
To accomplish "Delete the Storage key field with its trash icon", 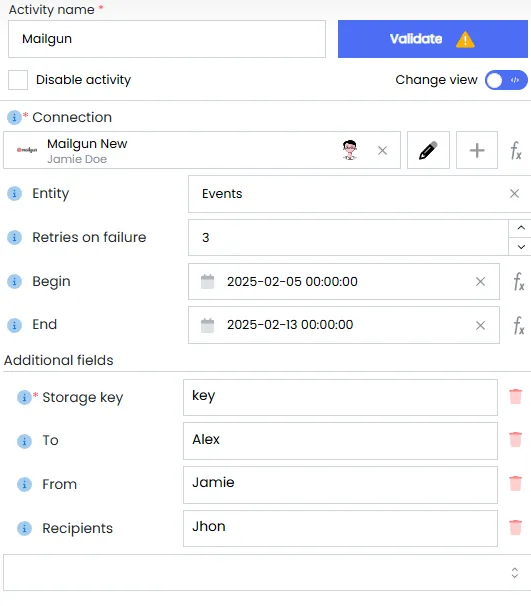I will (516, 397).
